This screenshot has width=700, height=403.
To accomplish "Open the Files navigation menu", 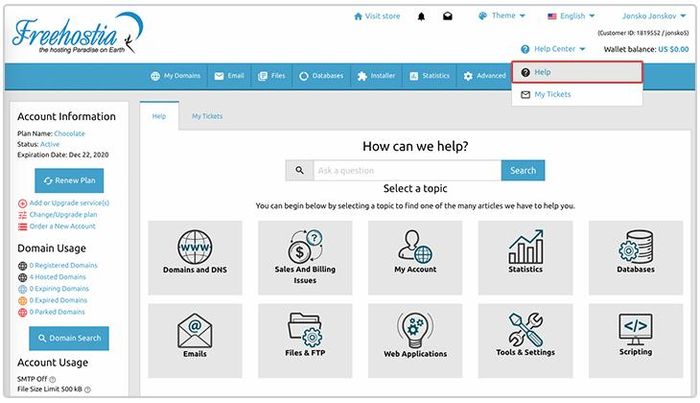I will [271, 76].
